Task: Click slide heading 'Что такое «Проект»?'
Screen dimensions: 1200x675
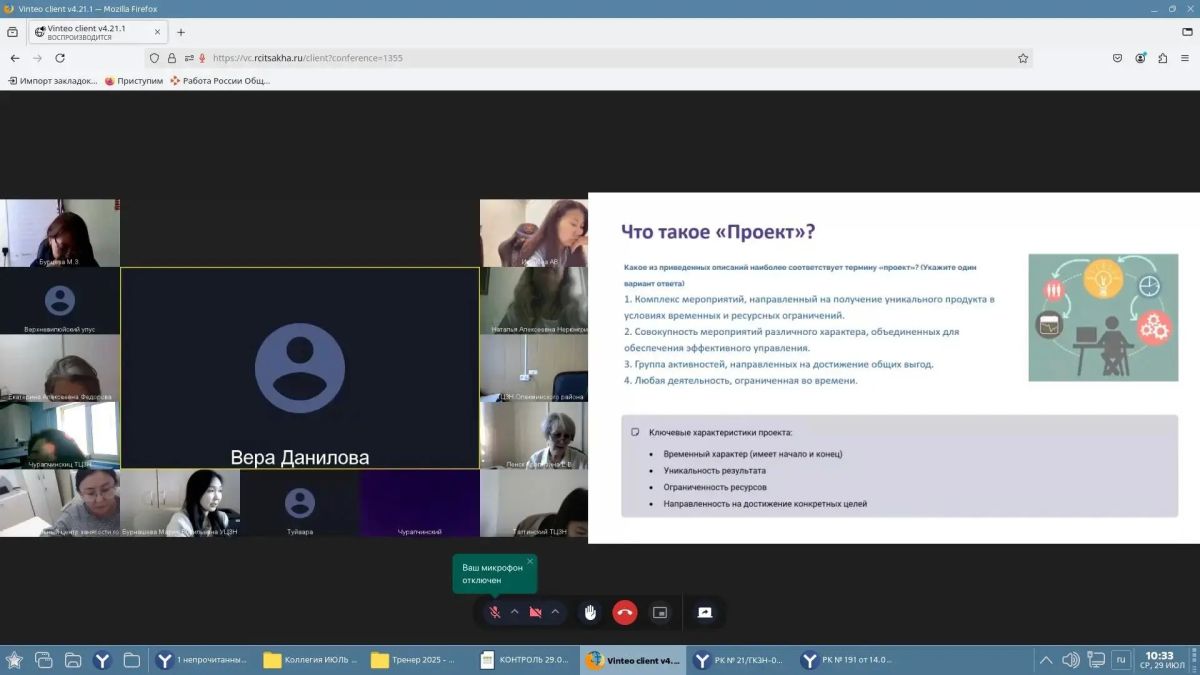Action: pyautogui.click(x=718, y=232)
